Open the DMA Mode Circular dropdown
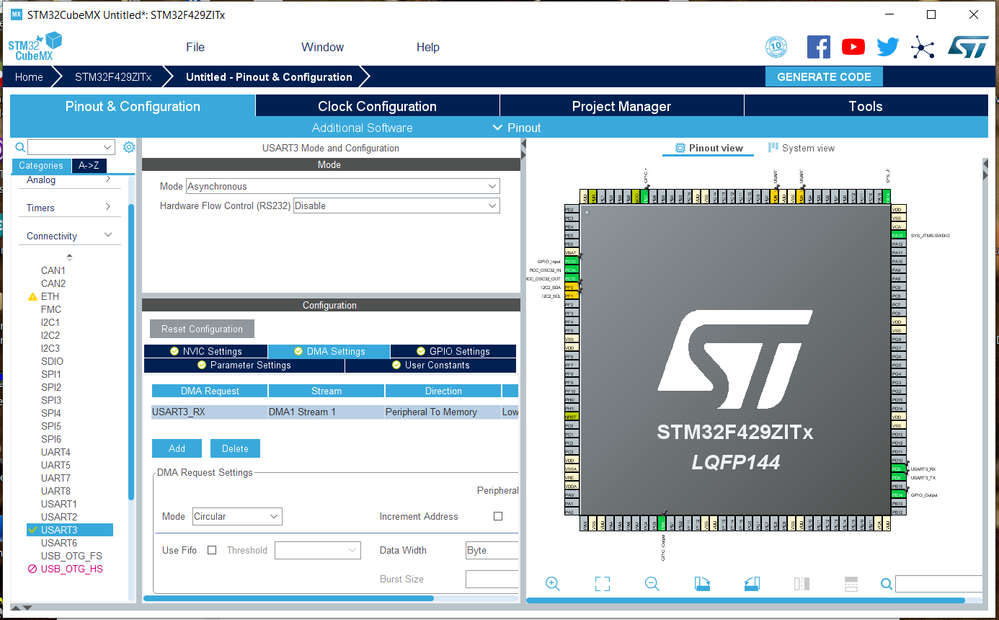The height and width of the screenshot is (620, 999). [237, 516]
